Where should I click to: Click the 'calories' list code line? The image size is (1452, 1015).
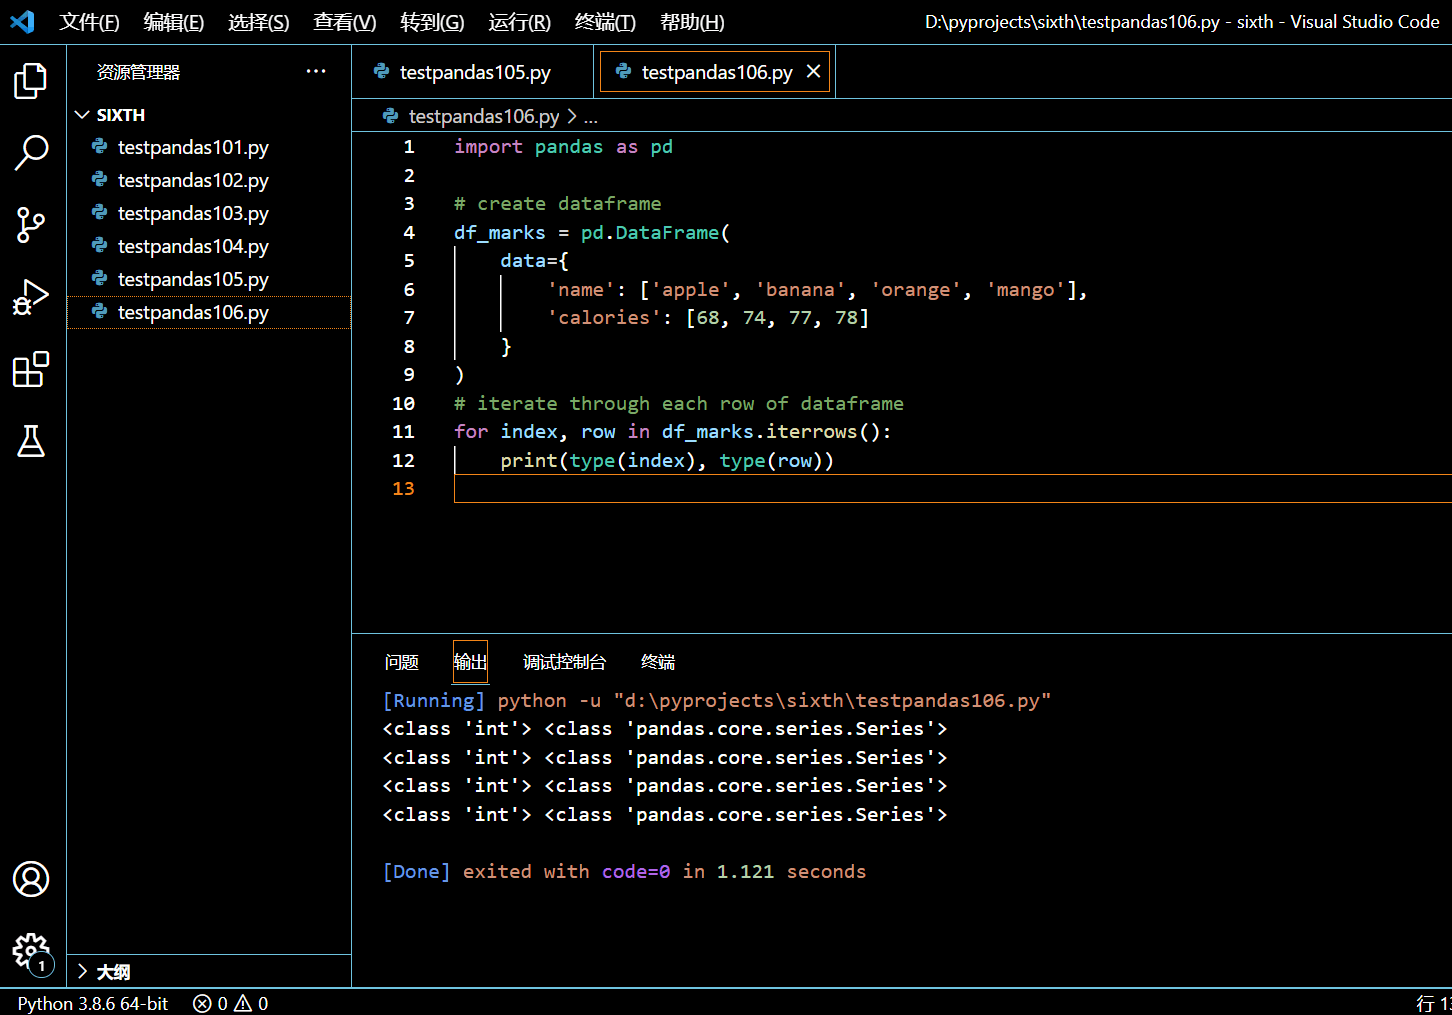pyautogui.click(x=708, y=318)
